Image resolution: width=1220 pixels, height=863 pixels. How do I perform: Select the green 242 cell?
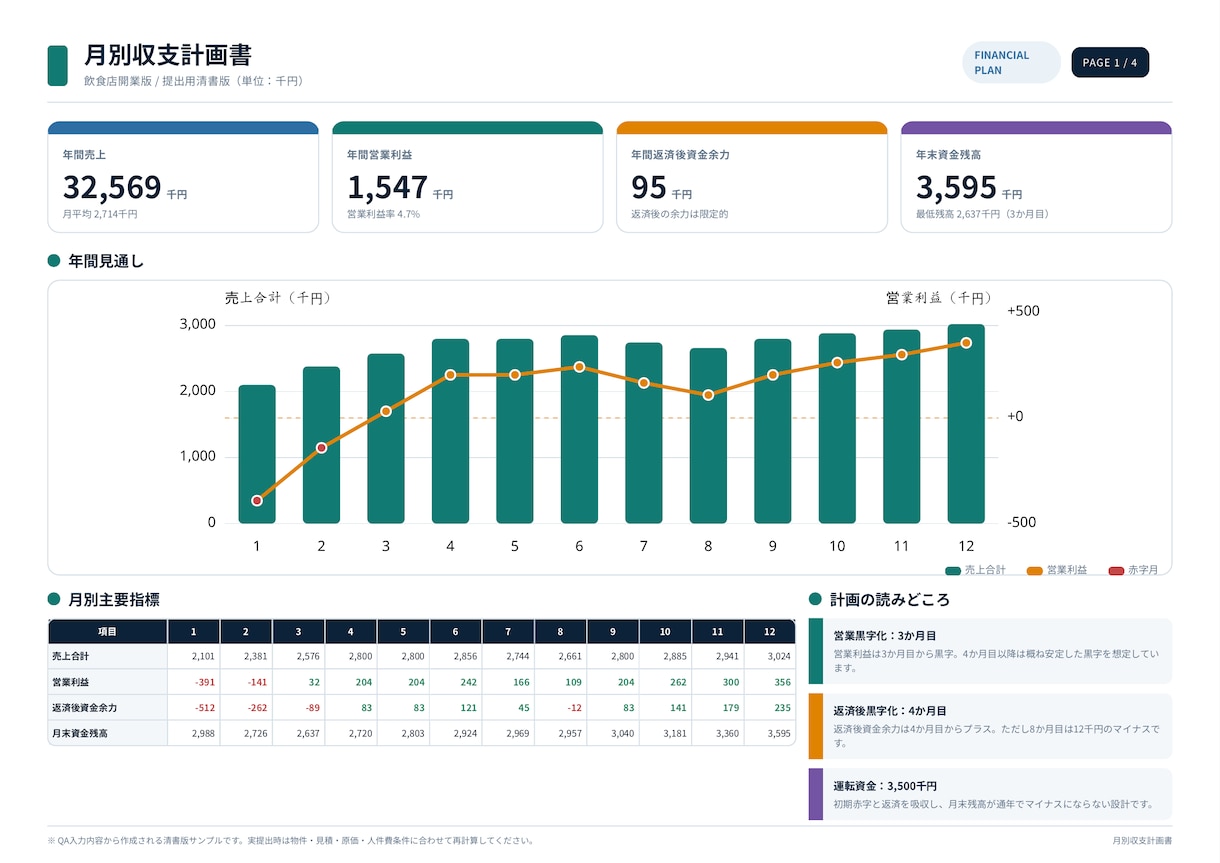[x=456, y=682]
